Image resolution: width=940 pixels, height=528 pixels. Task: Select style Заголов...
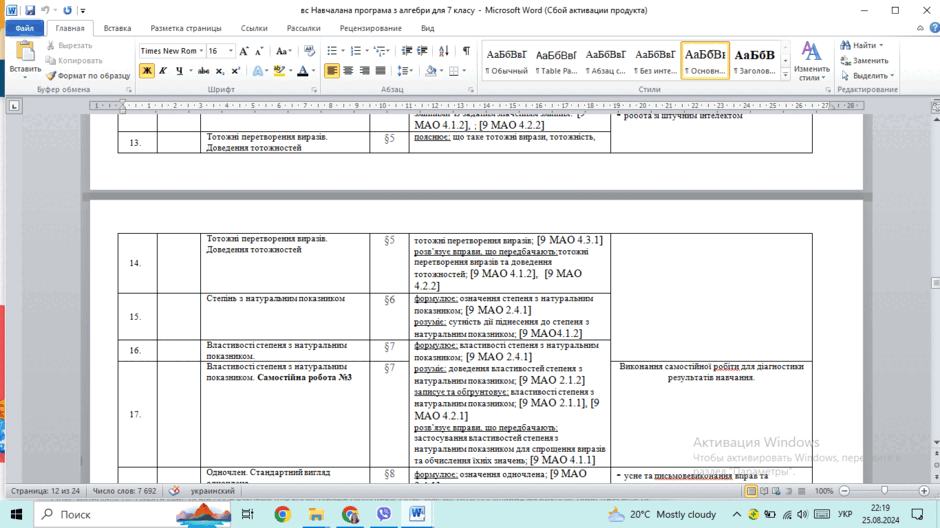[x=754, y=61]
